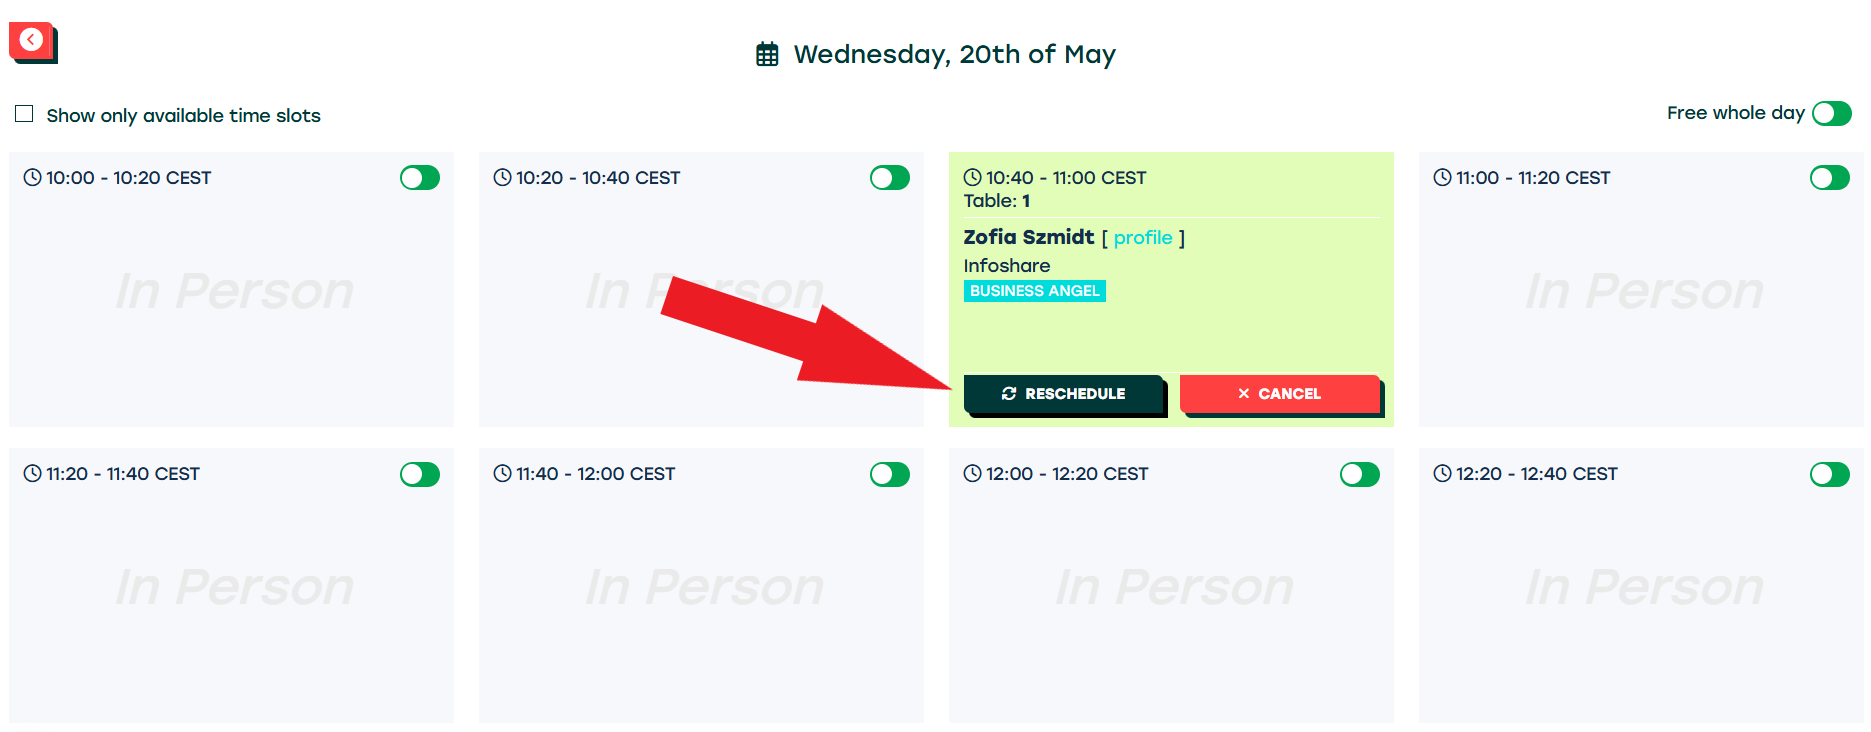Click the Wednesday, 20th of May heading
Screen dimensions: 1871x732
(954, 54)
